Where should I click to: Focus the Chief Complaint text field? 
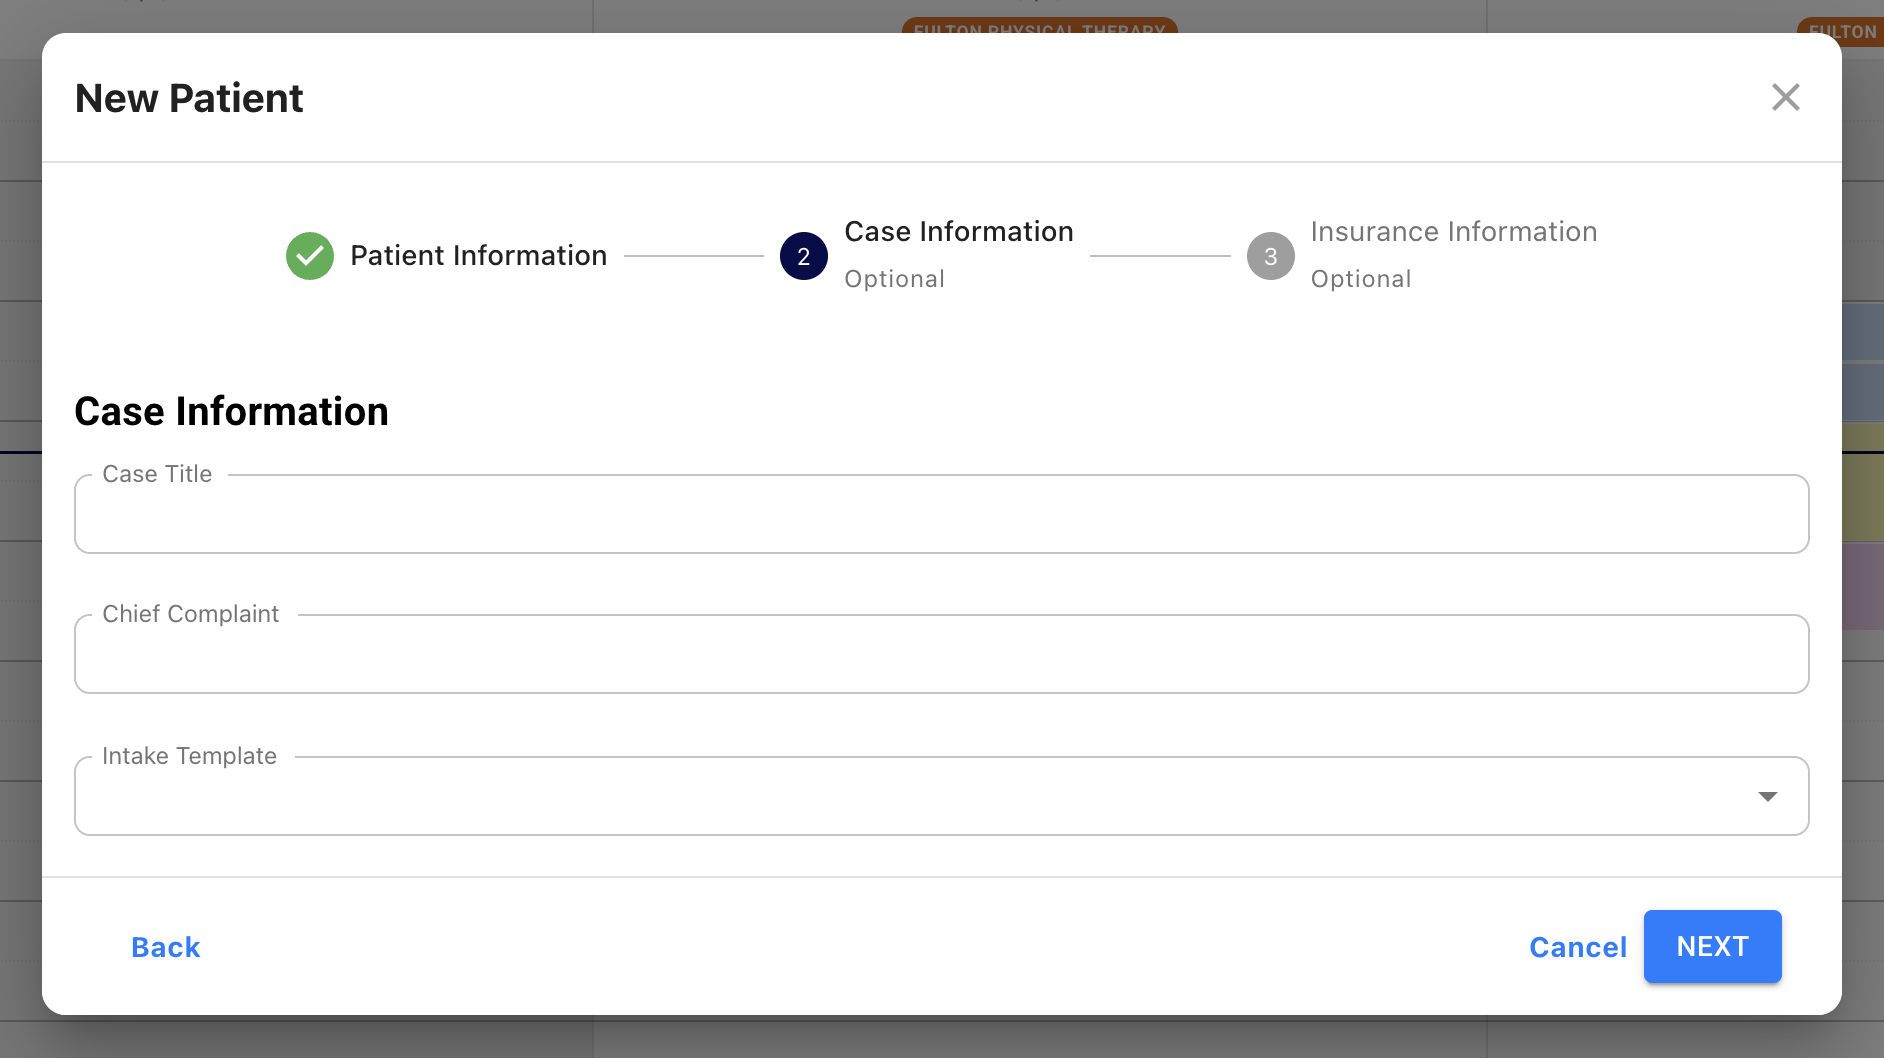tap(942, 654)
